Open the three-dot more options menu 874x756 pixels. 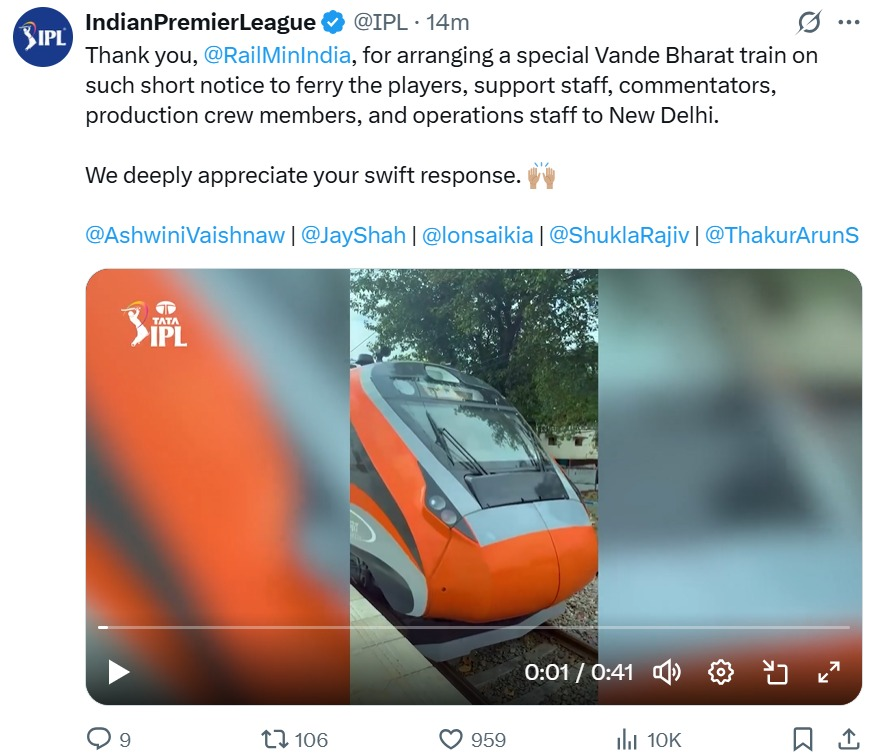coord(848,22)
